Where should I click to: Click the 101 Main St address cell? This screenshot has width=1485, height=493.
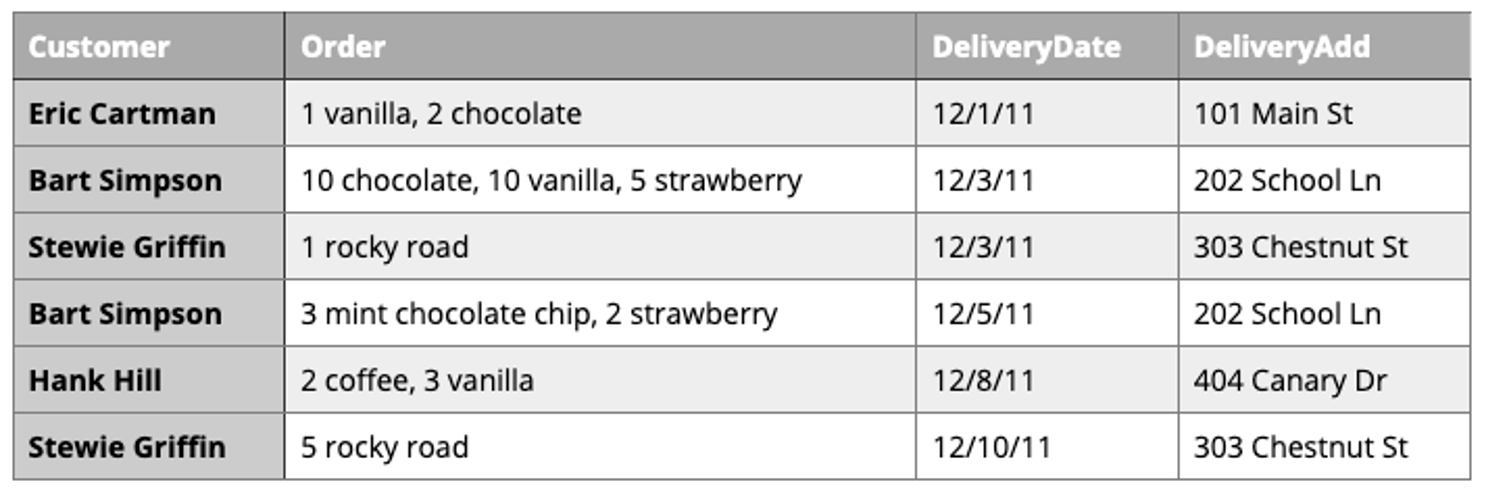tap(1273, 114)
